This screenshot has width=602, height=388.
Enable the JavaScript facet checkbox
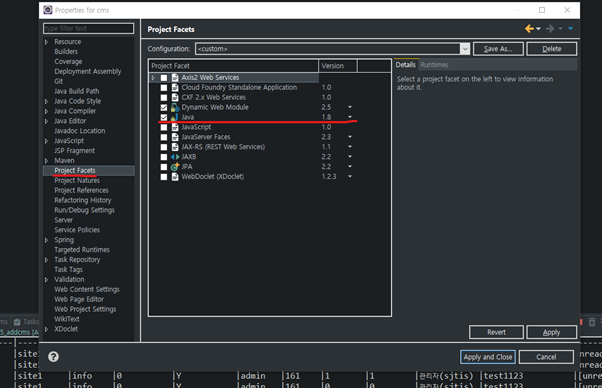coord(164,127)
